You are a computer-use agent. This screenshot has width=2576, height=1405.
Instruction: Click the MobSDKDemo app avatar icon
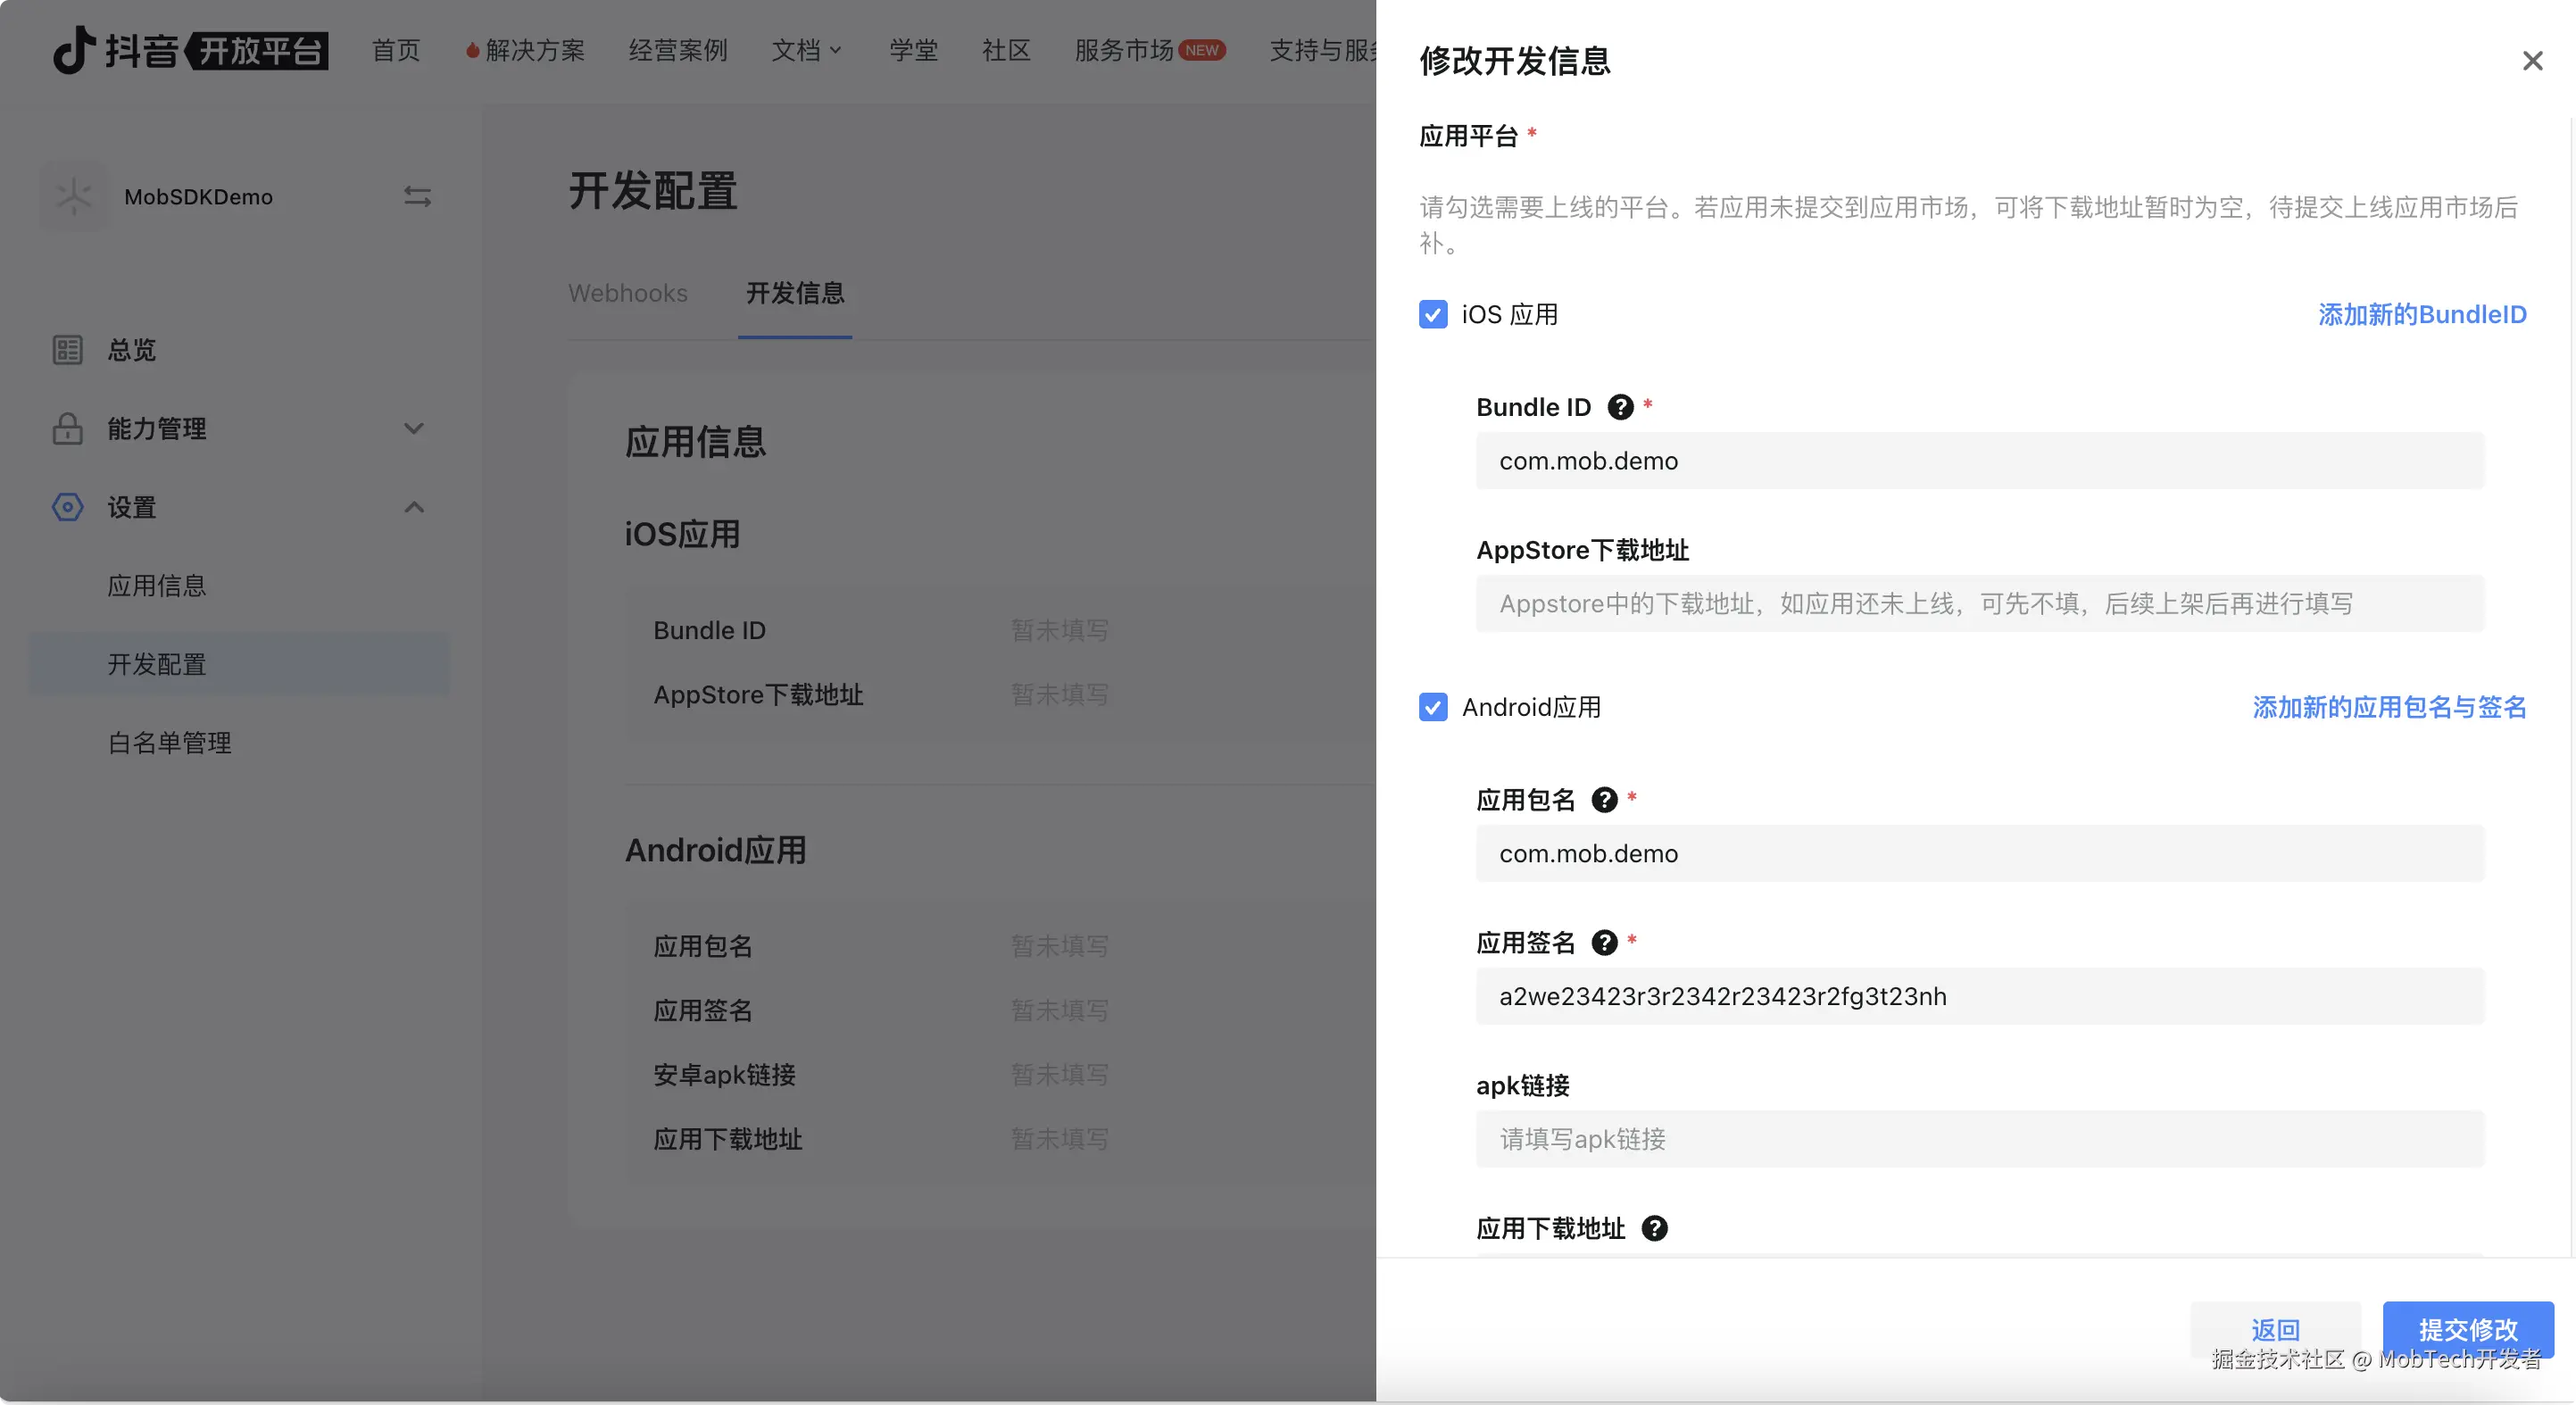(x=74, y=197)
